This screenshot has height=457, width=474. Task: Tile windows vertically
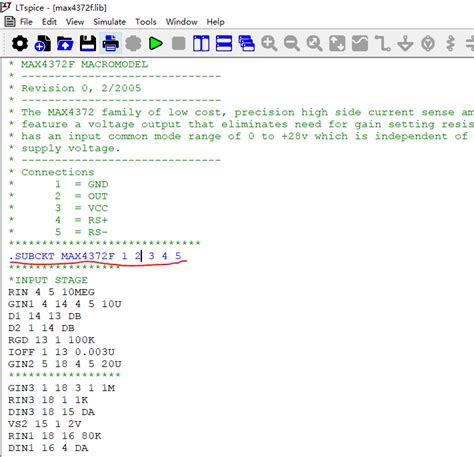point(201,44)
